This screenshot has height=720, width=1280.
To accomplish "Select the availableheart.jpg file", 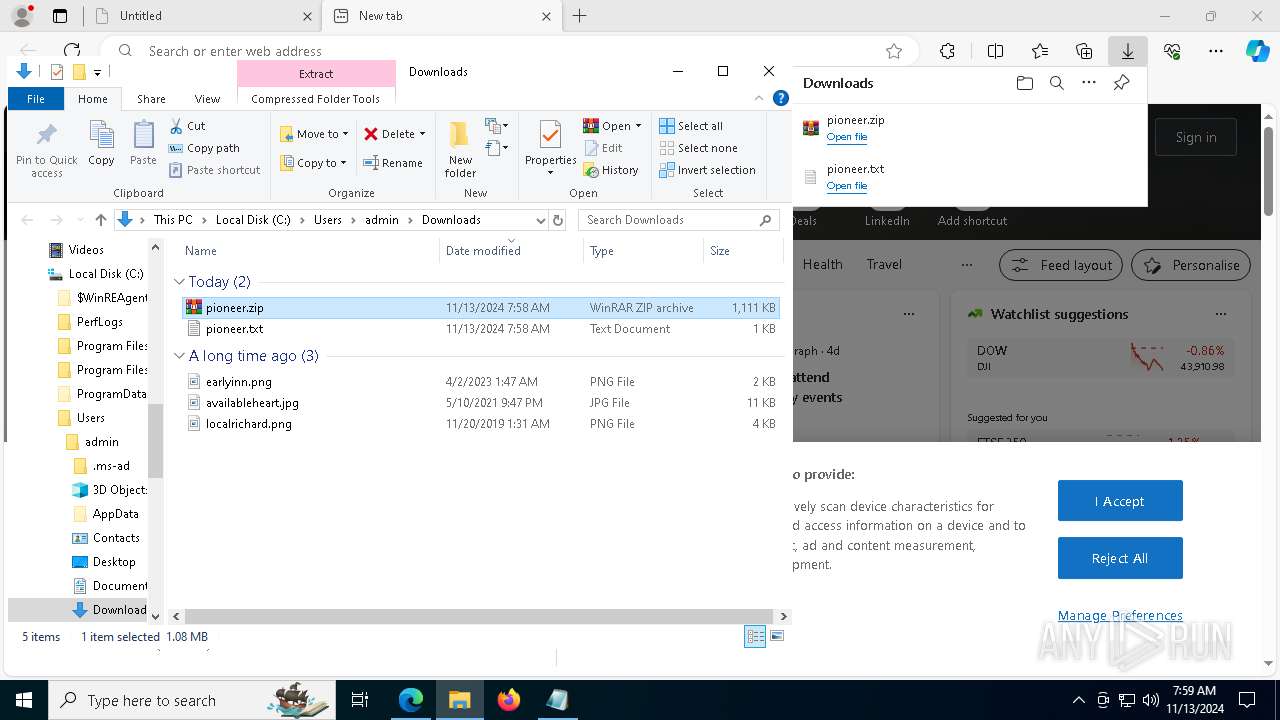I will (x=480, y=403).
